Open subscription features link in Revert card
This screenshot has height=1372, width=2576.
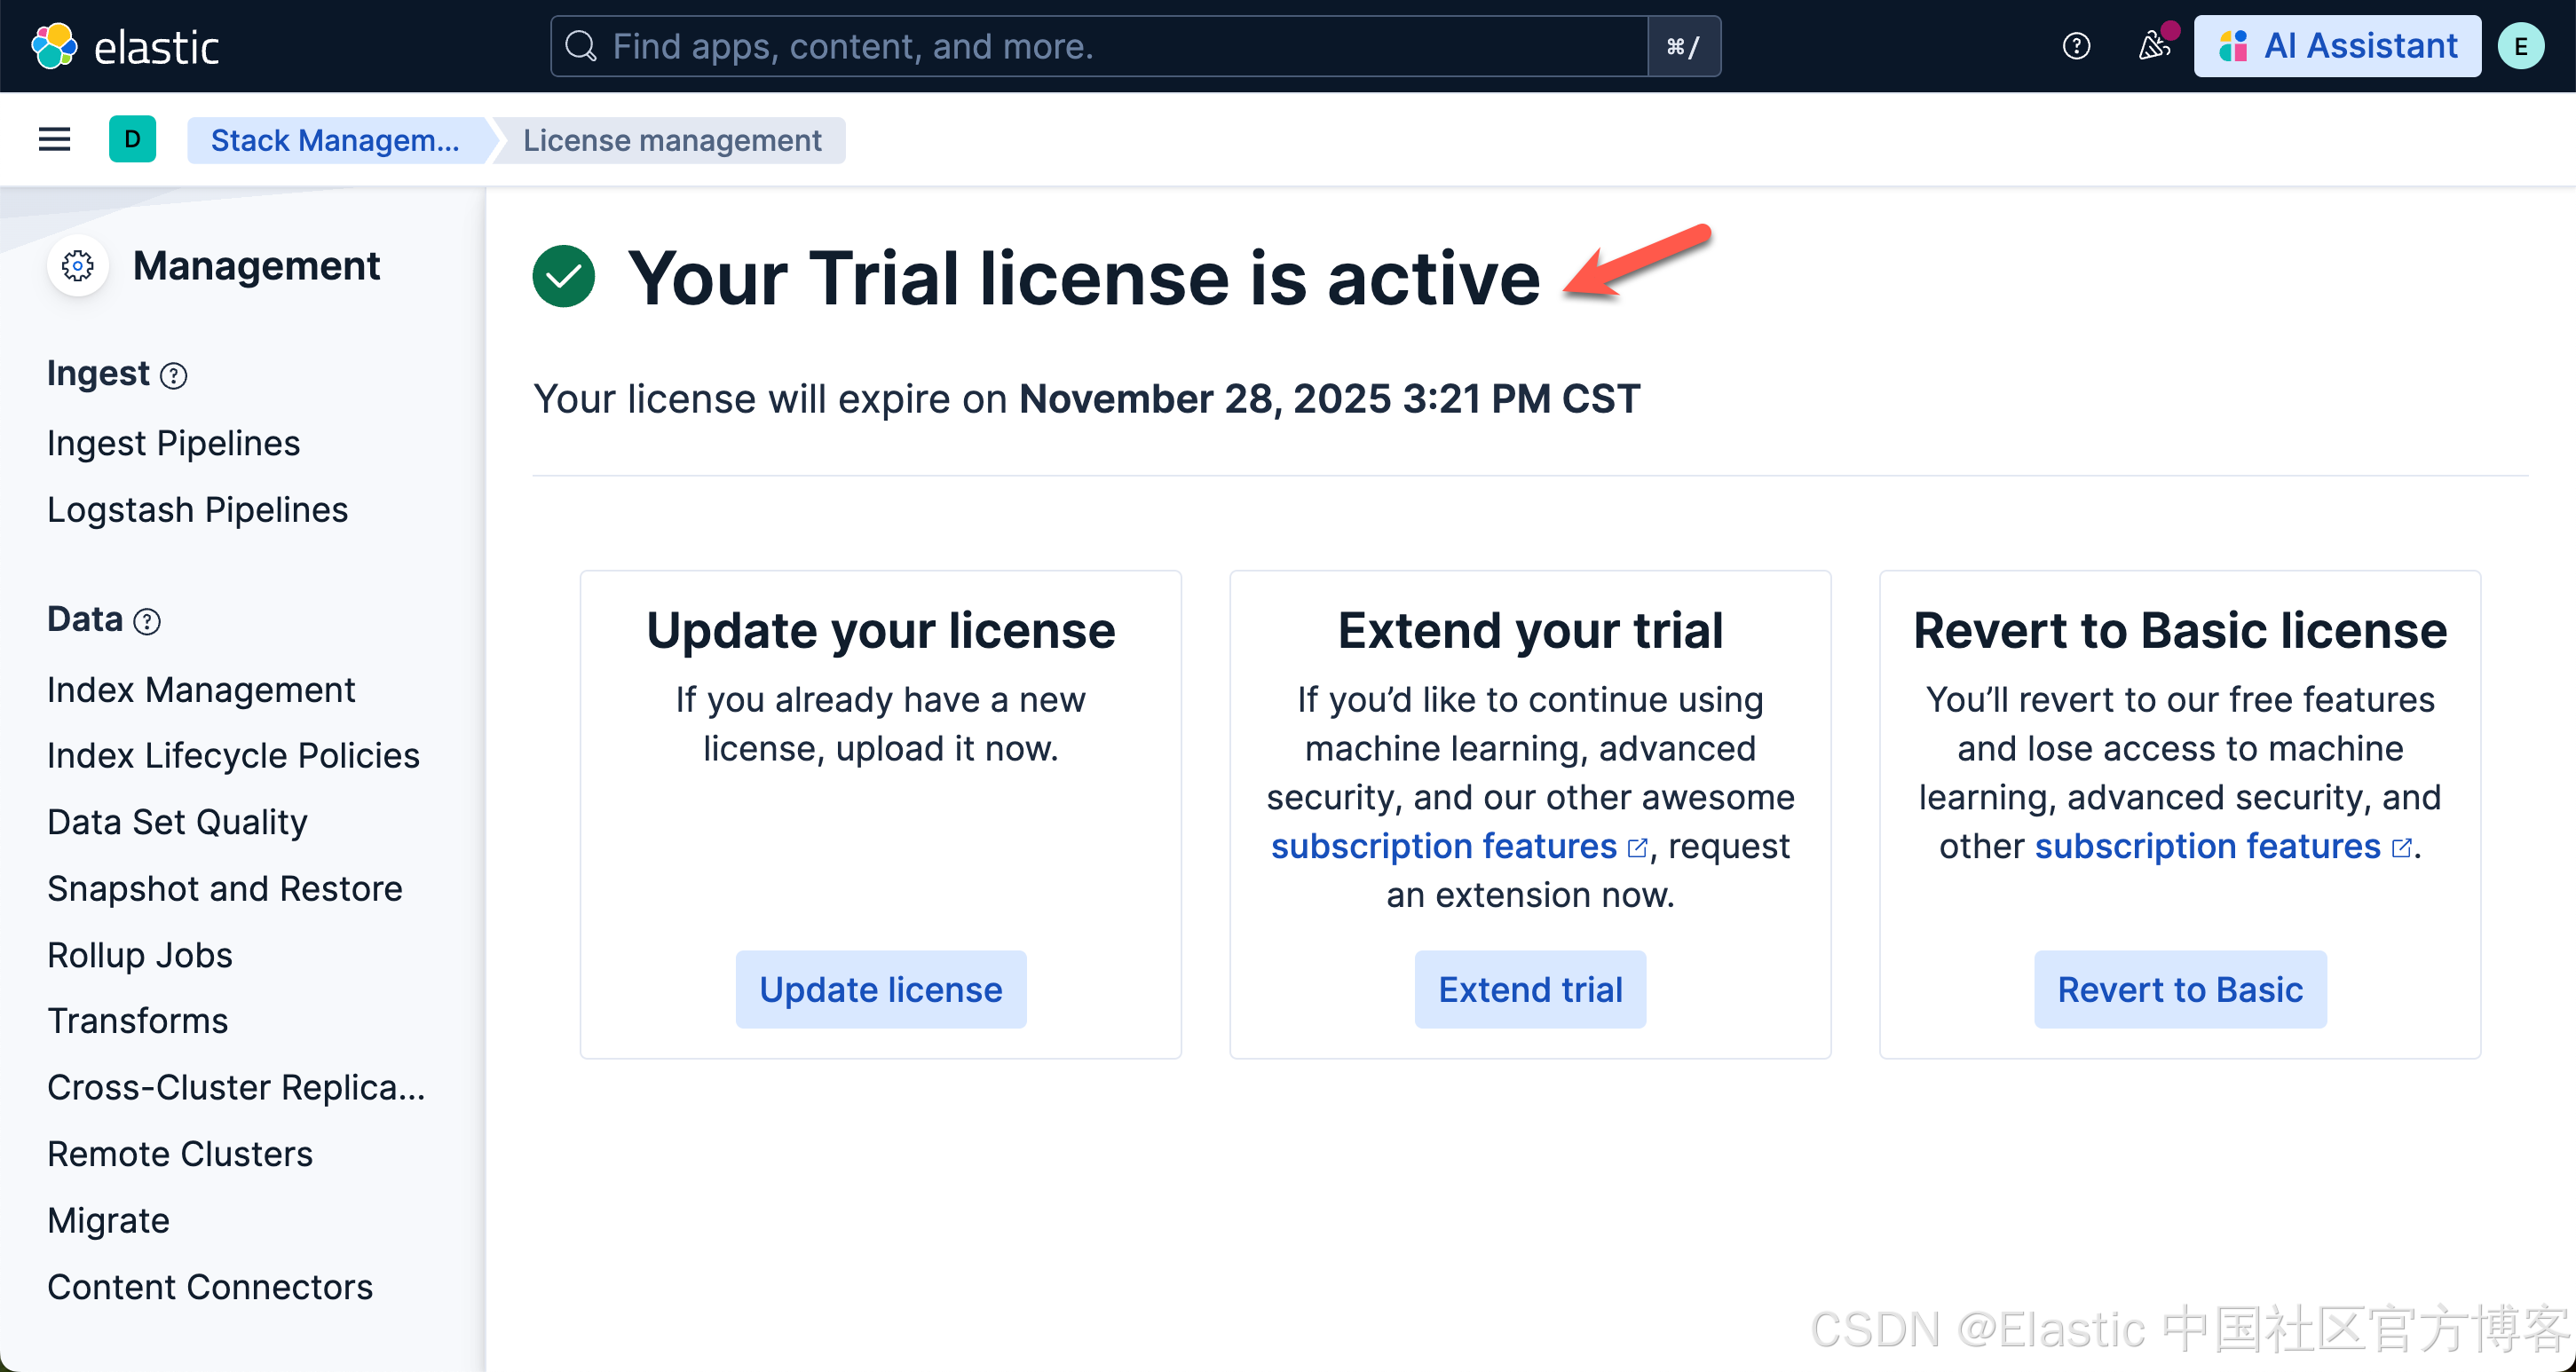pyautogui.click(x=2207, y=846)
